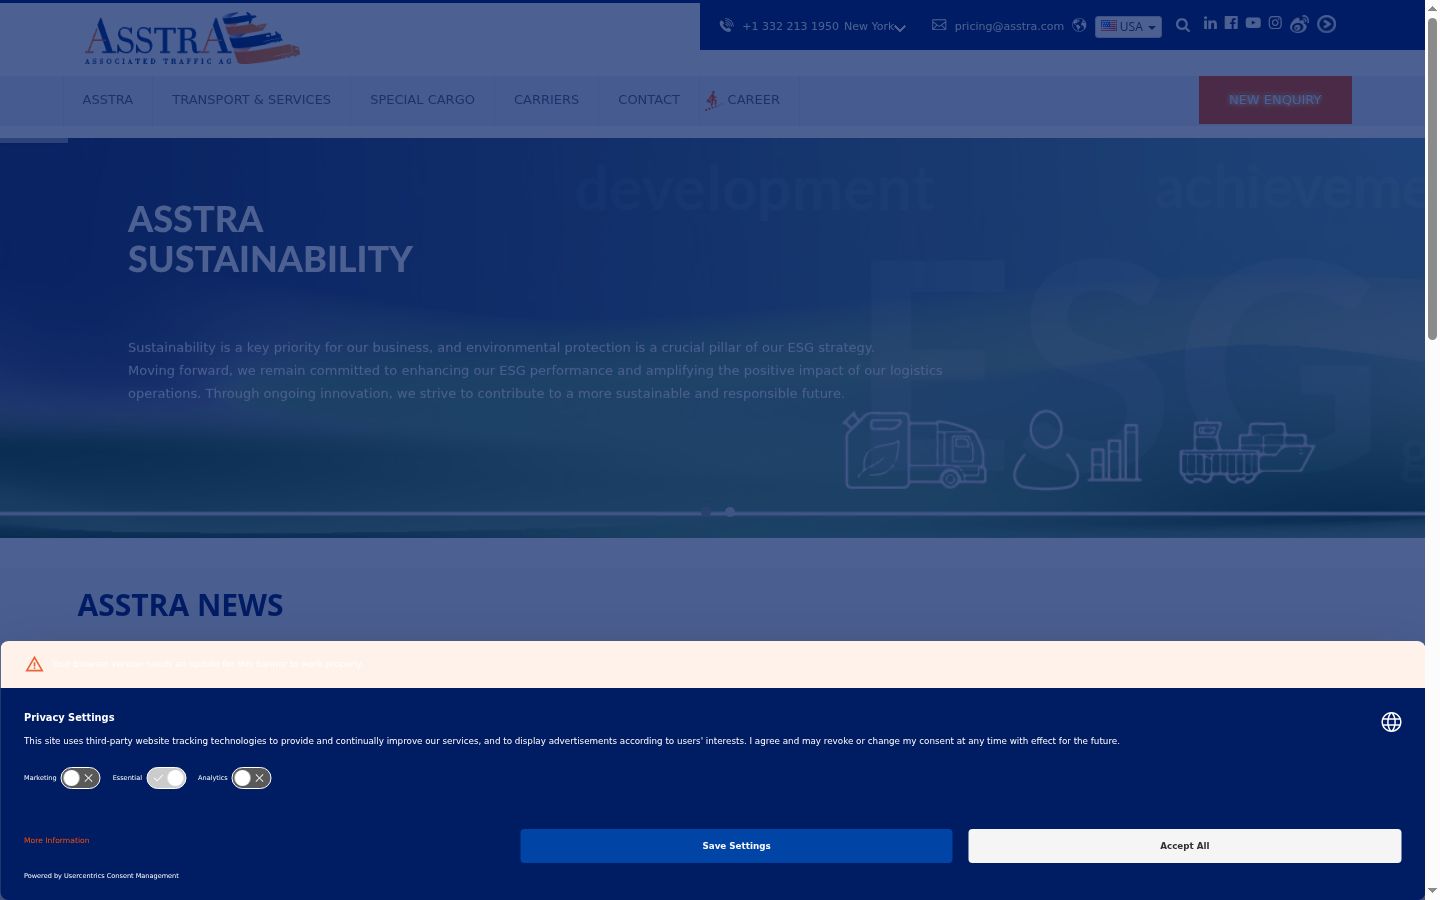
Task: Click the career figure icon
Action: 713,100
